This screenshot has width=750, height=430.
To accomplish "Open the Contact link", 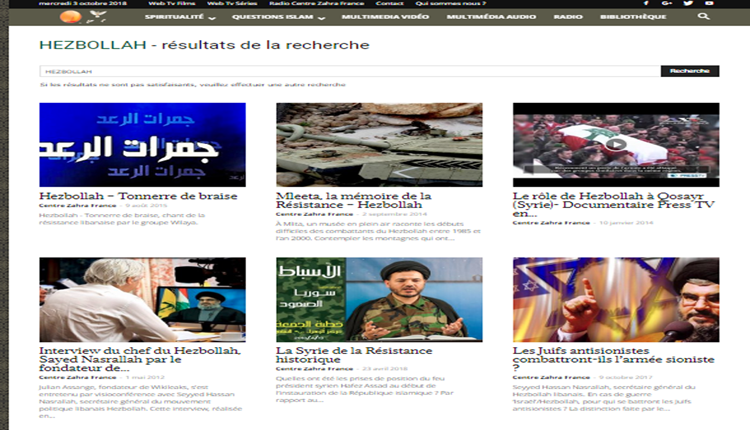I will click(x=389, y=3).
